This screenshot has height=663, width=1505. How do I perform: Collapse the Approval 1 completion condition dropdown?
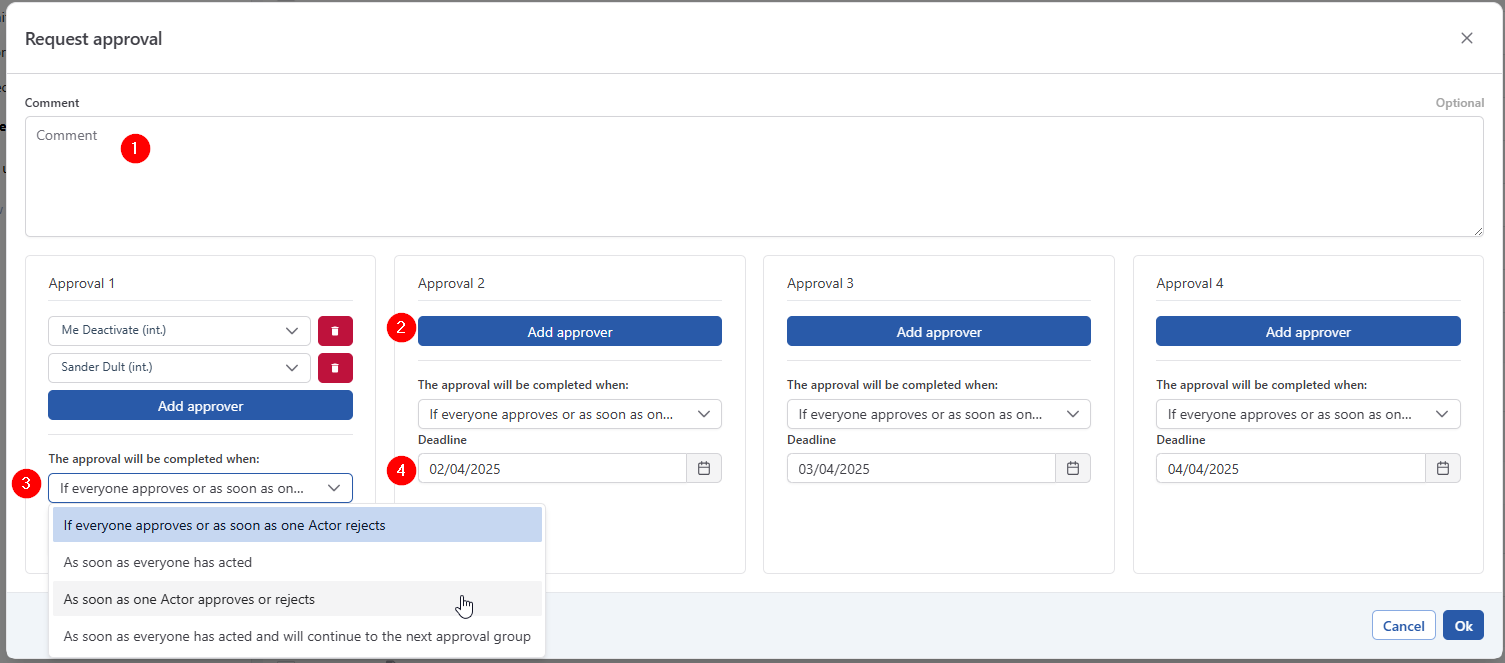click(200, 488)
